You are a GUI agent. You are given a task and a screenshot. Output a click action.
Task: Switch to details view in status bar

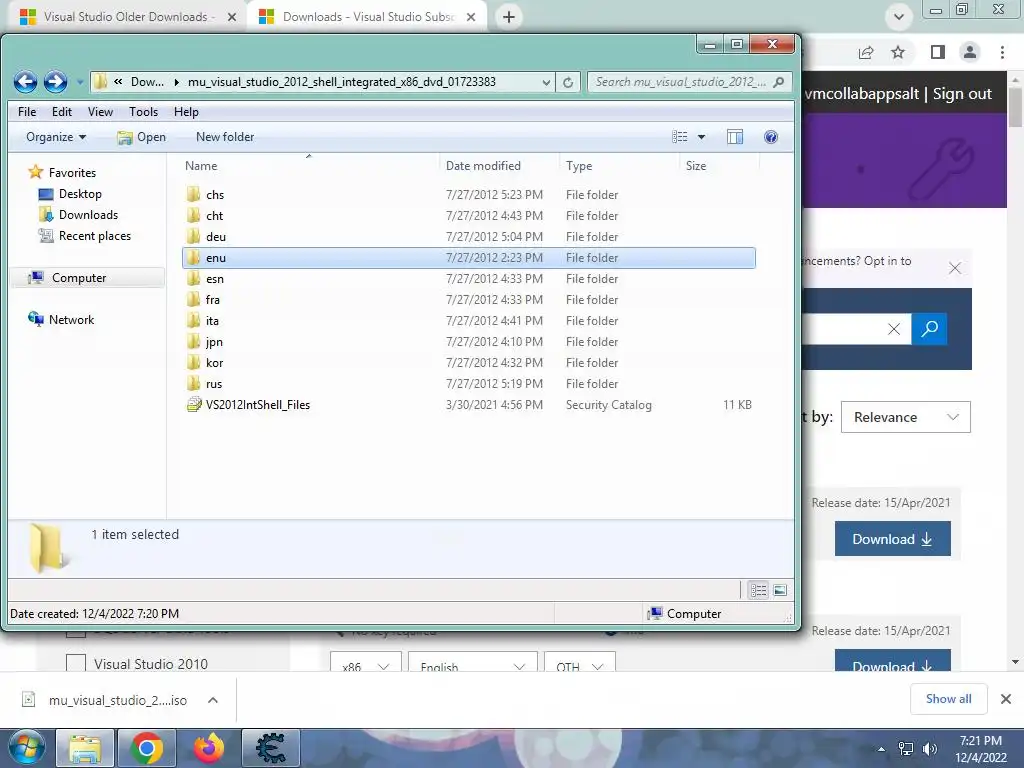pyautogui.click(x=758, y=590)
